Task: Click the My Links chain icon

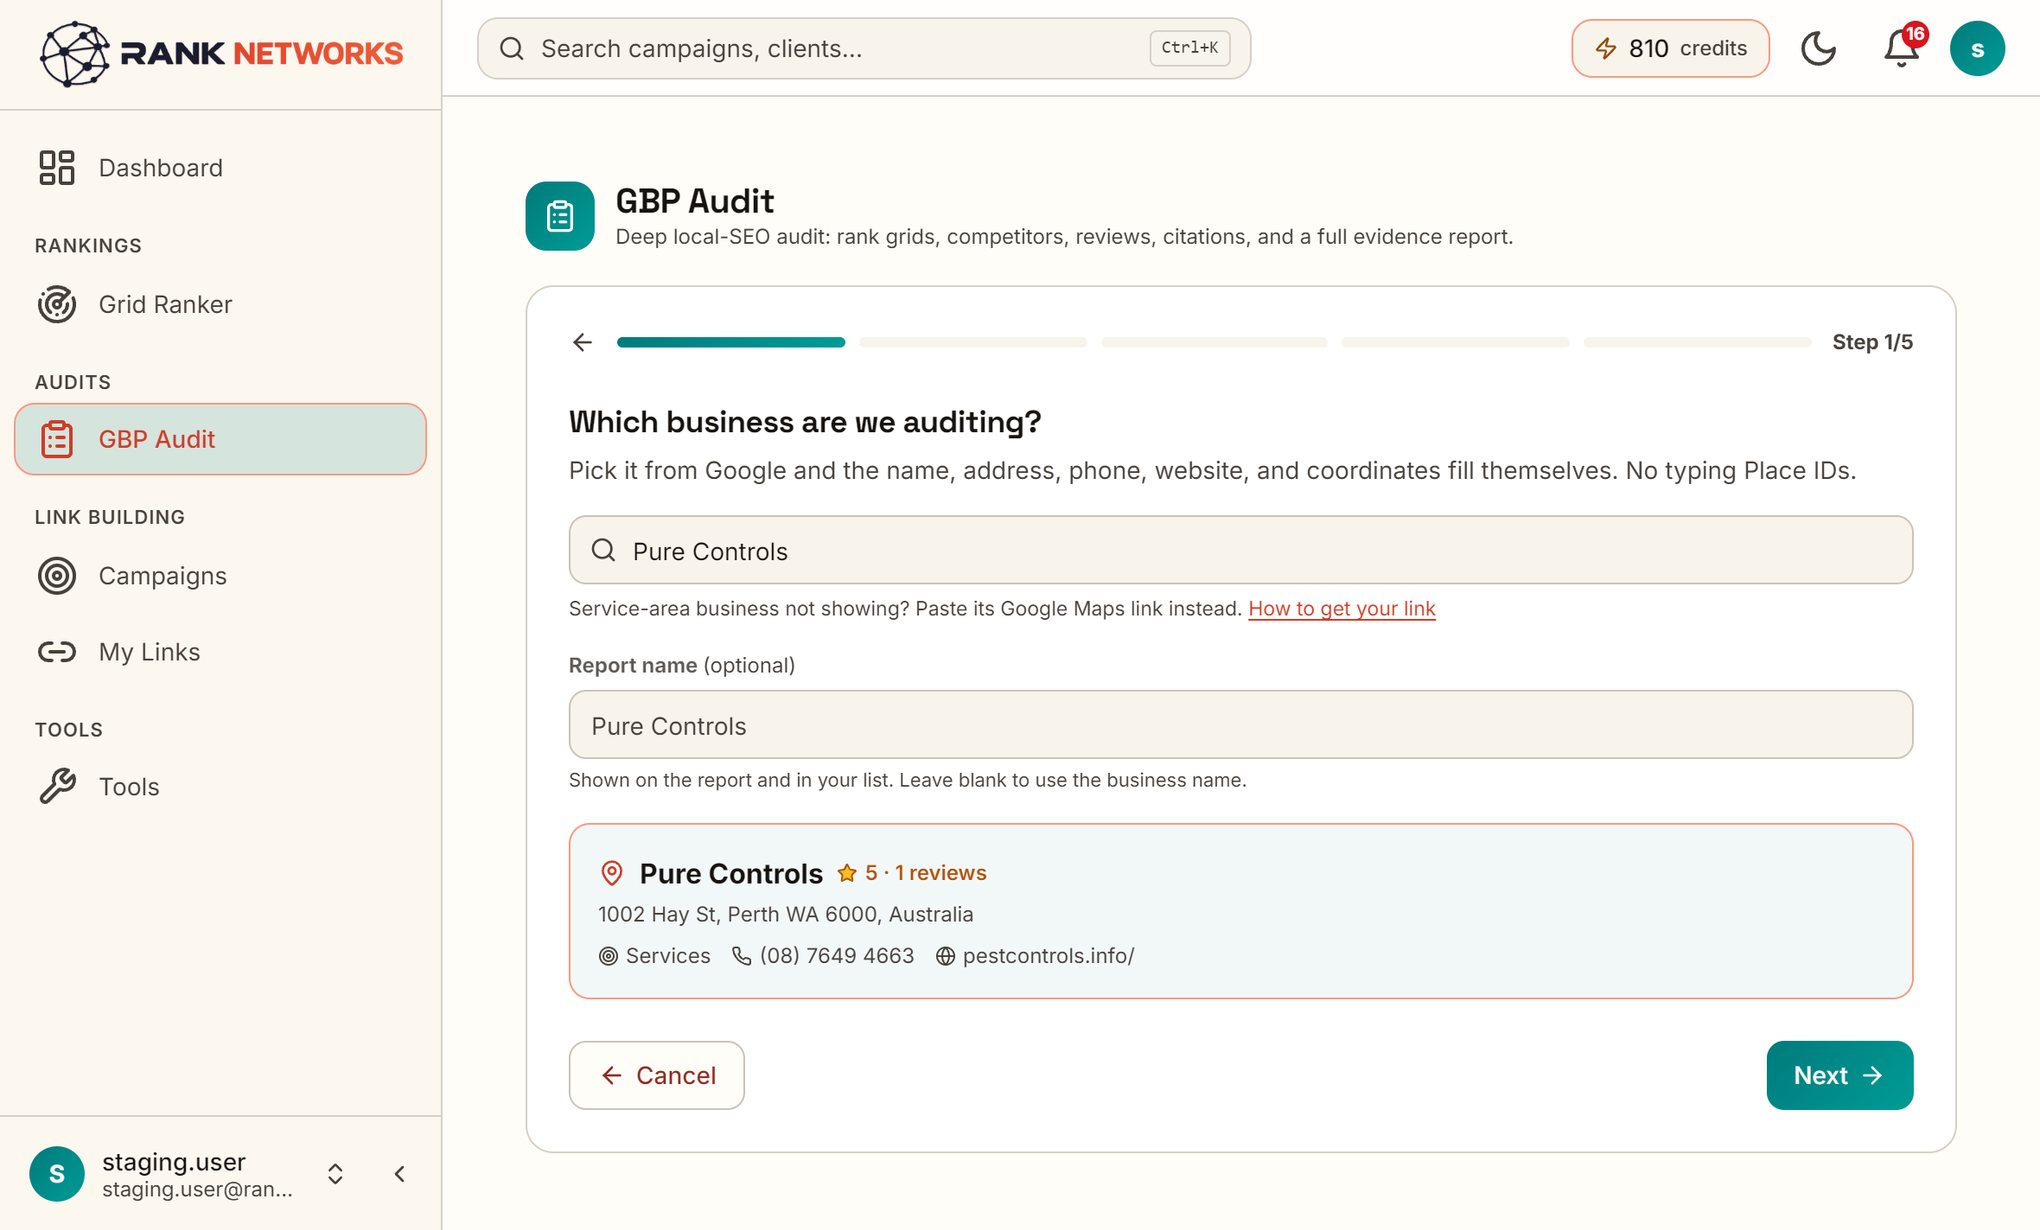Action: coord(57,652)
